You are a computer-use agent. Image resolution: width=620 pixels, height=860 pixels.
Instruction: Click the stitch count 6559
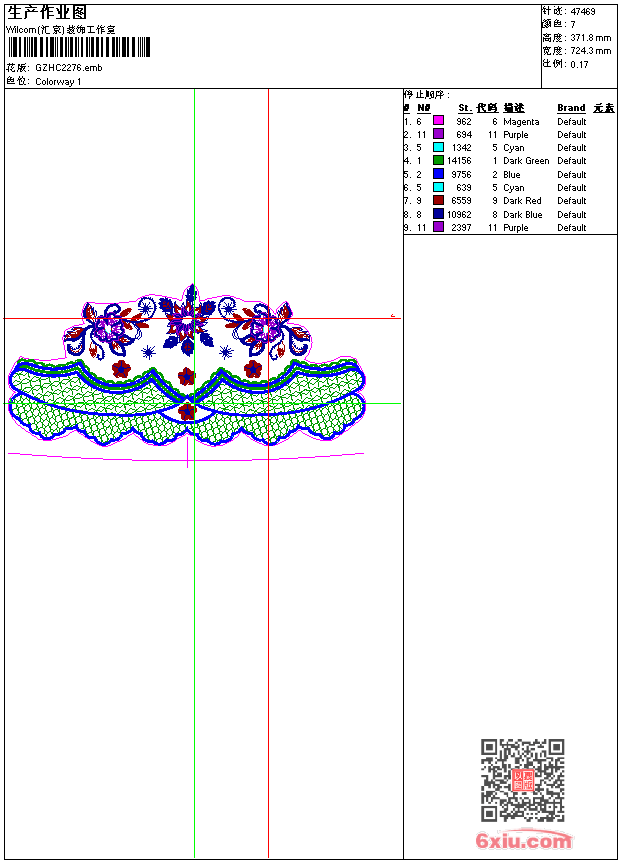click(x=461, y=201)
